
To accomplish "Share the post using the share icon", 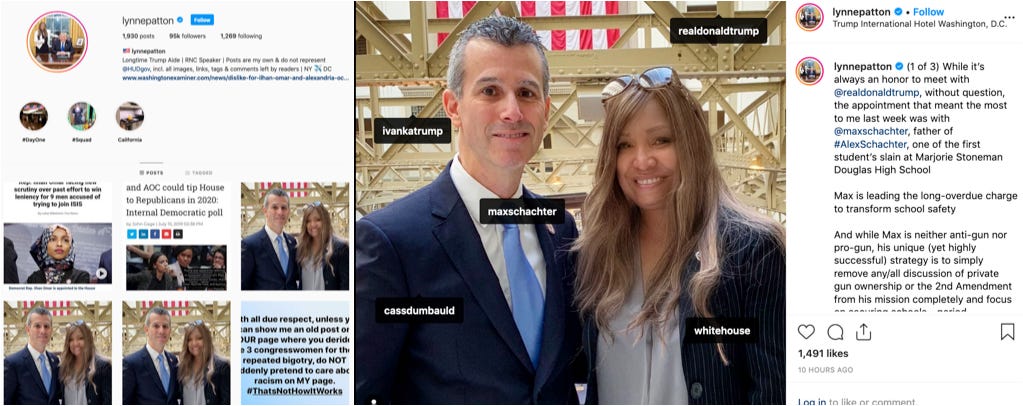I will 863,332.
